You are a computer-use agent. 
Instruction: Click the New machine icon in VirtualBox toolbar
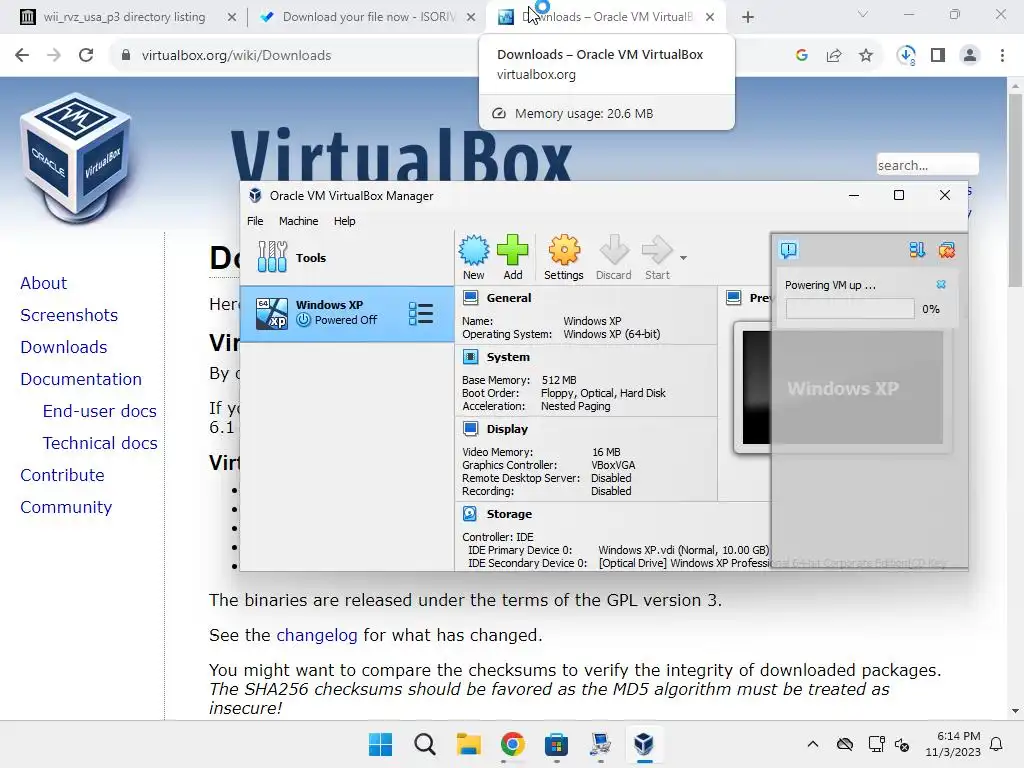(x=473, y=257)
